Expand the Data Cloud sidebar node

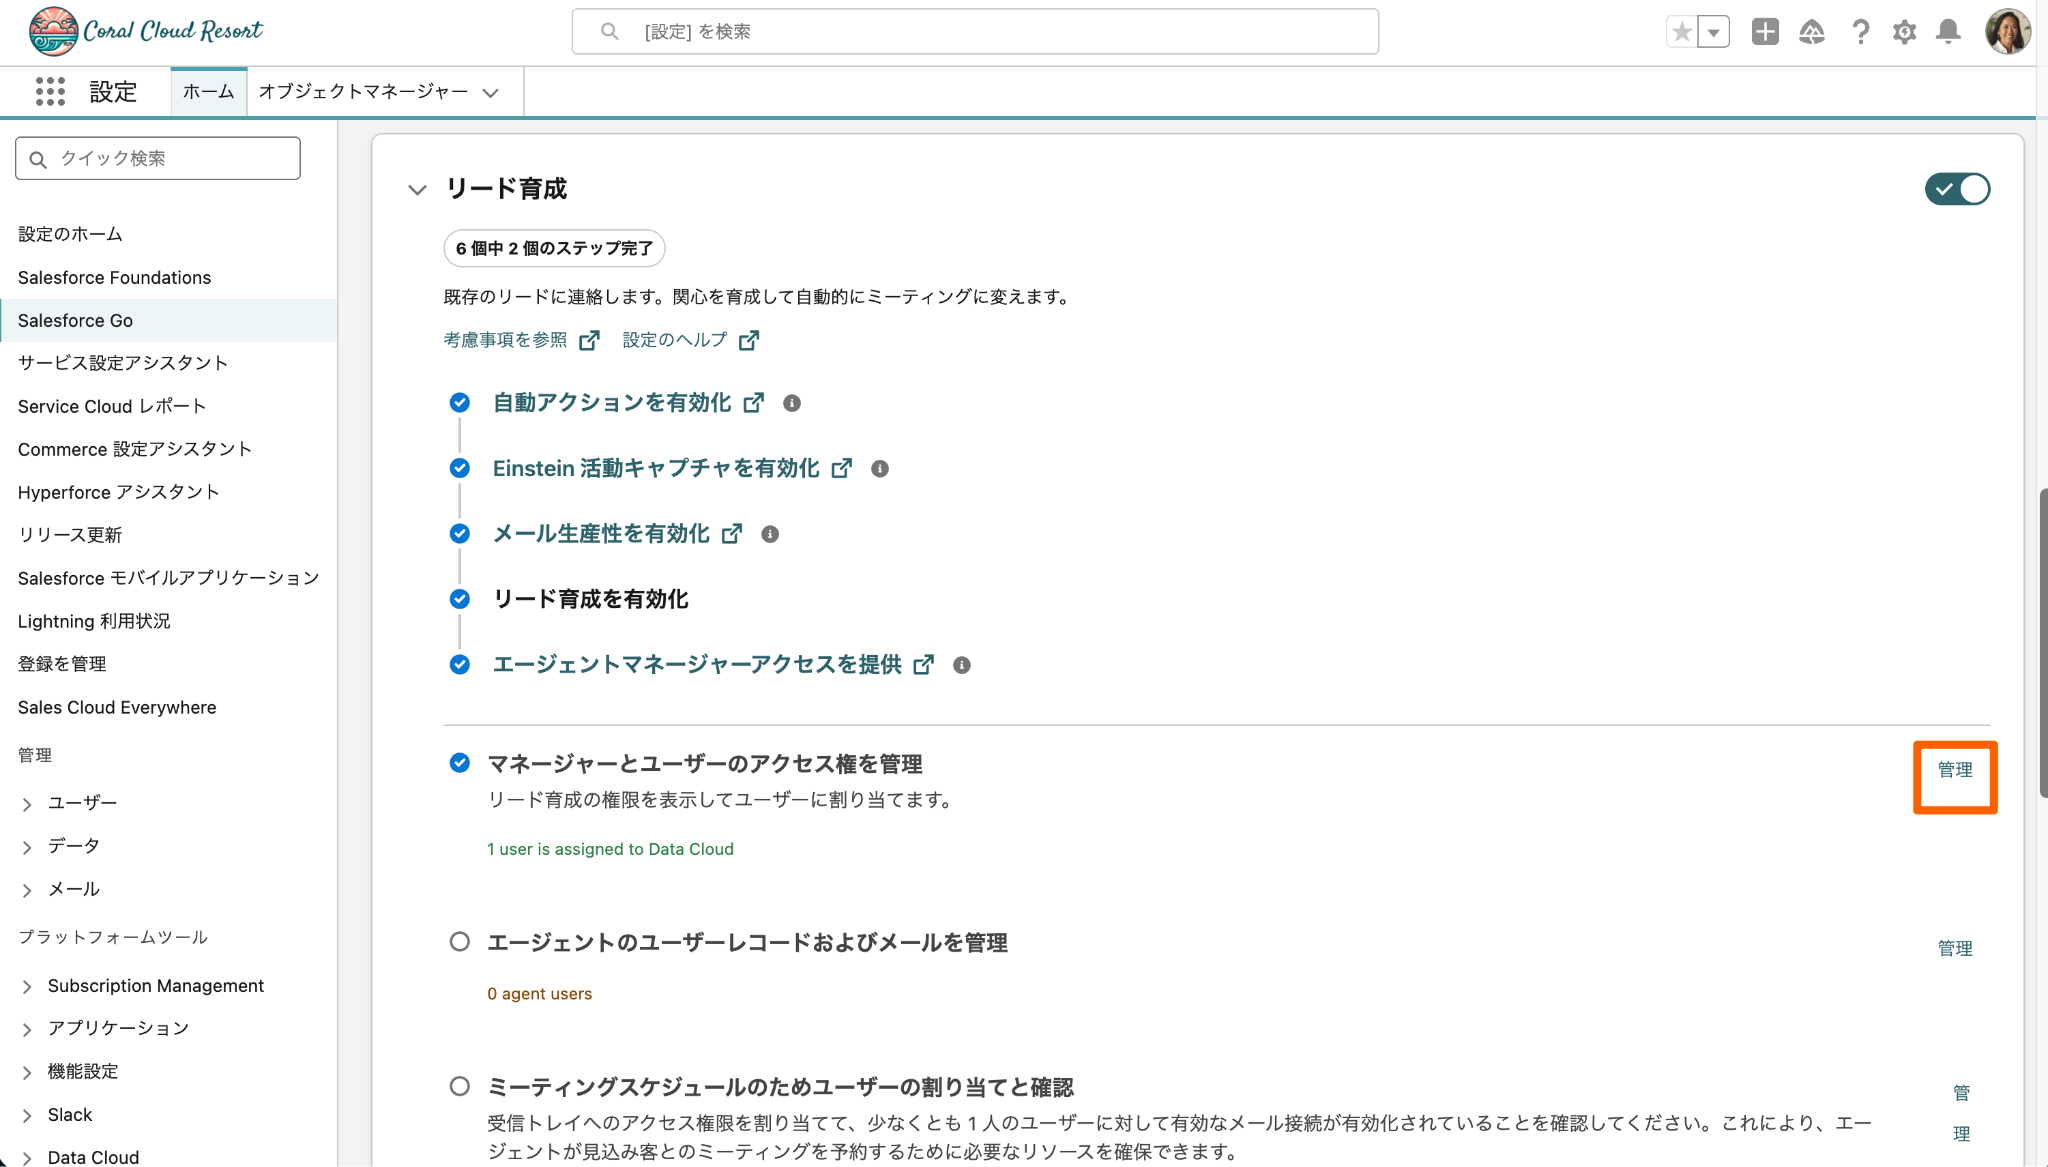click(x=27, y=1158)
